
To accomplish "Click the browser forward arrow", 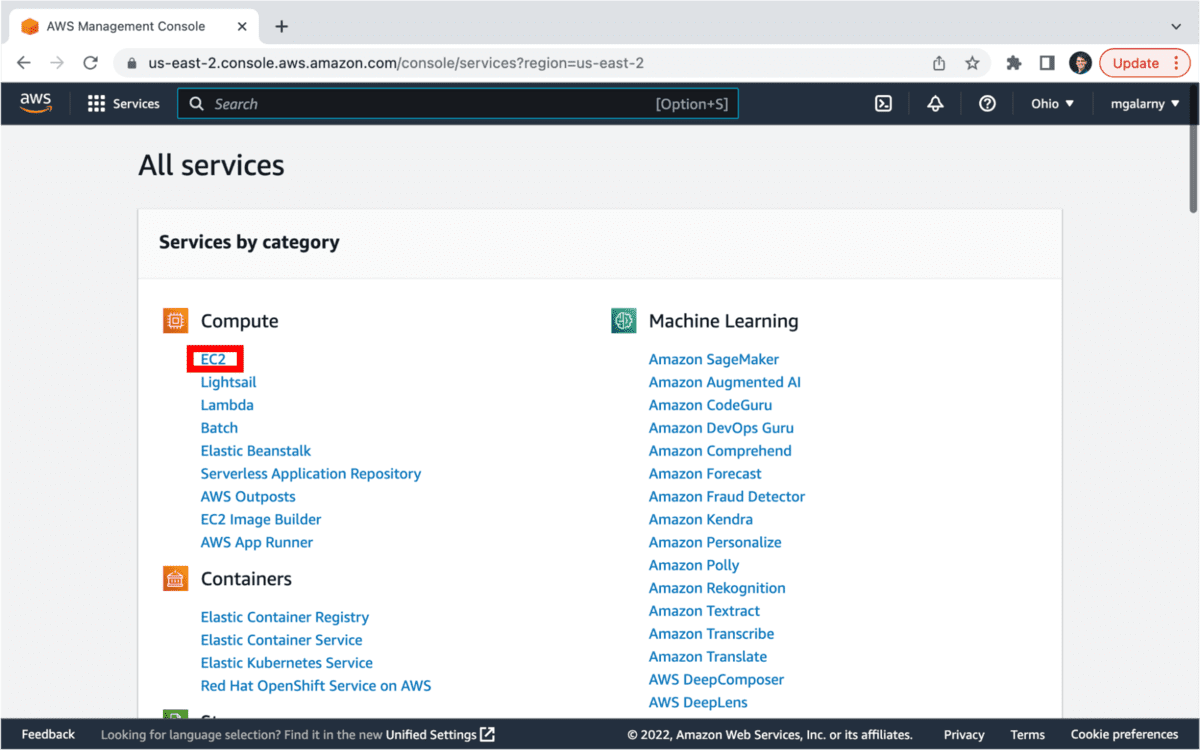I will pos(57,62).
